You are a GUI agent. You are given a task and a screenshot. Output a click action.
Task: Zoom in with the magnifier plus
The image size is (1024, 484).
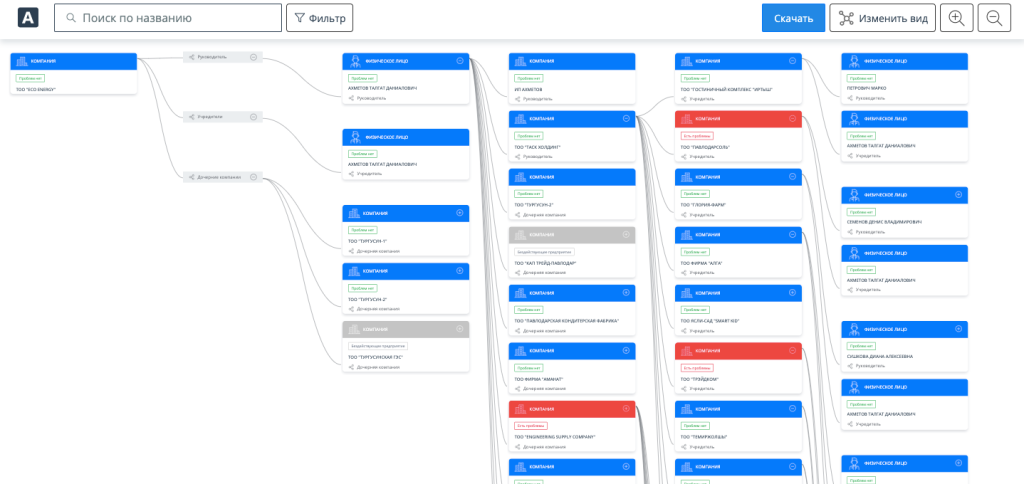point(957,18)
